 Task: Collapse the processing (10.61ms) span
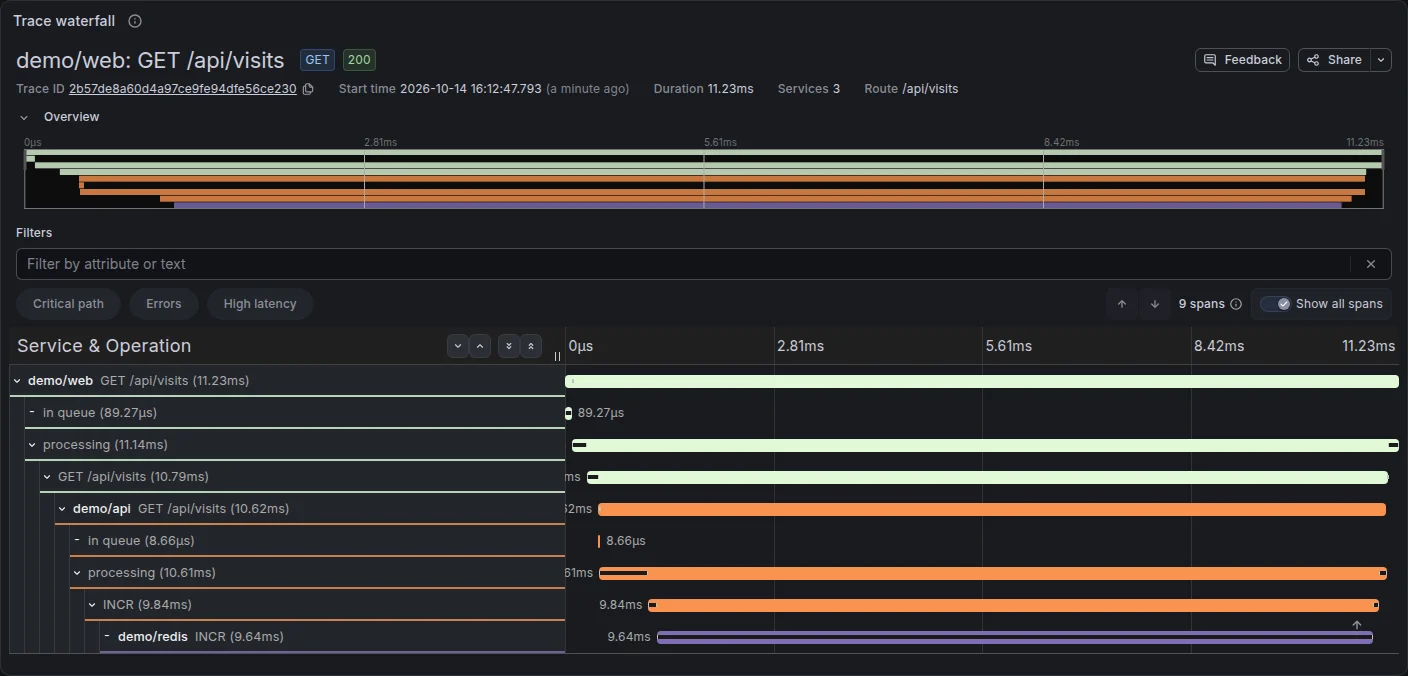tap(77, 573)
